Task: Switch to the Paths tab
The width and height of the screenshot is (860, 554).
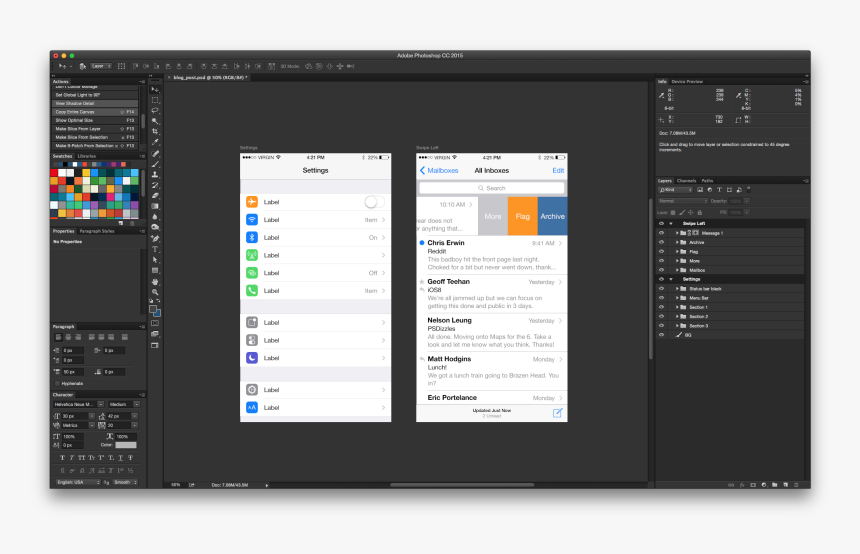Action: (x=707, y=181)
